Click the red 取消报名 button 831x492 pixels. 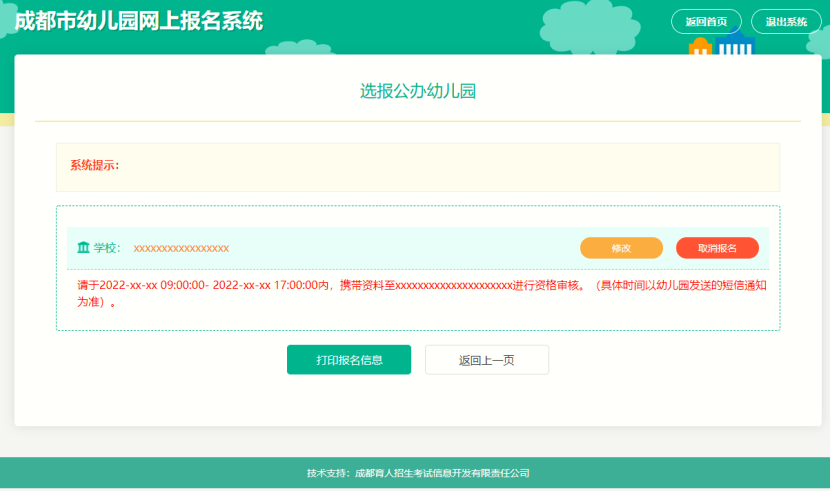717,248
